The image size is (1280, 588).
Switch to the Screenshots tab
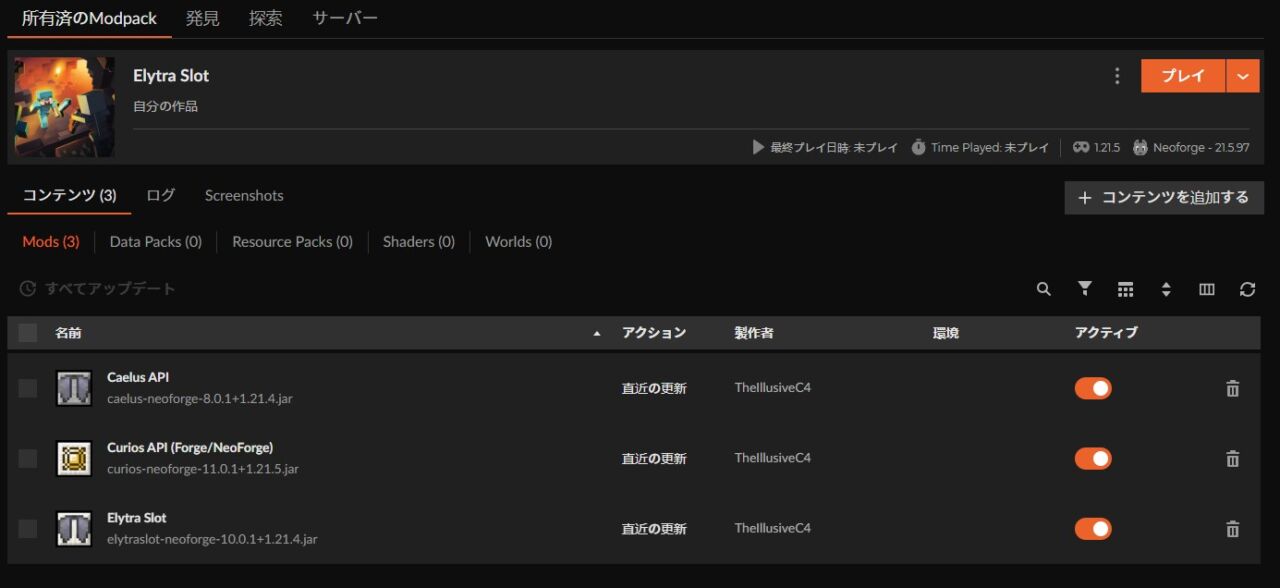point(243,195)
